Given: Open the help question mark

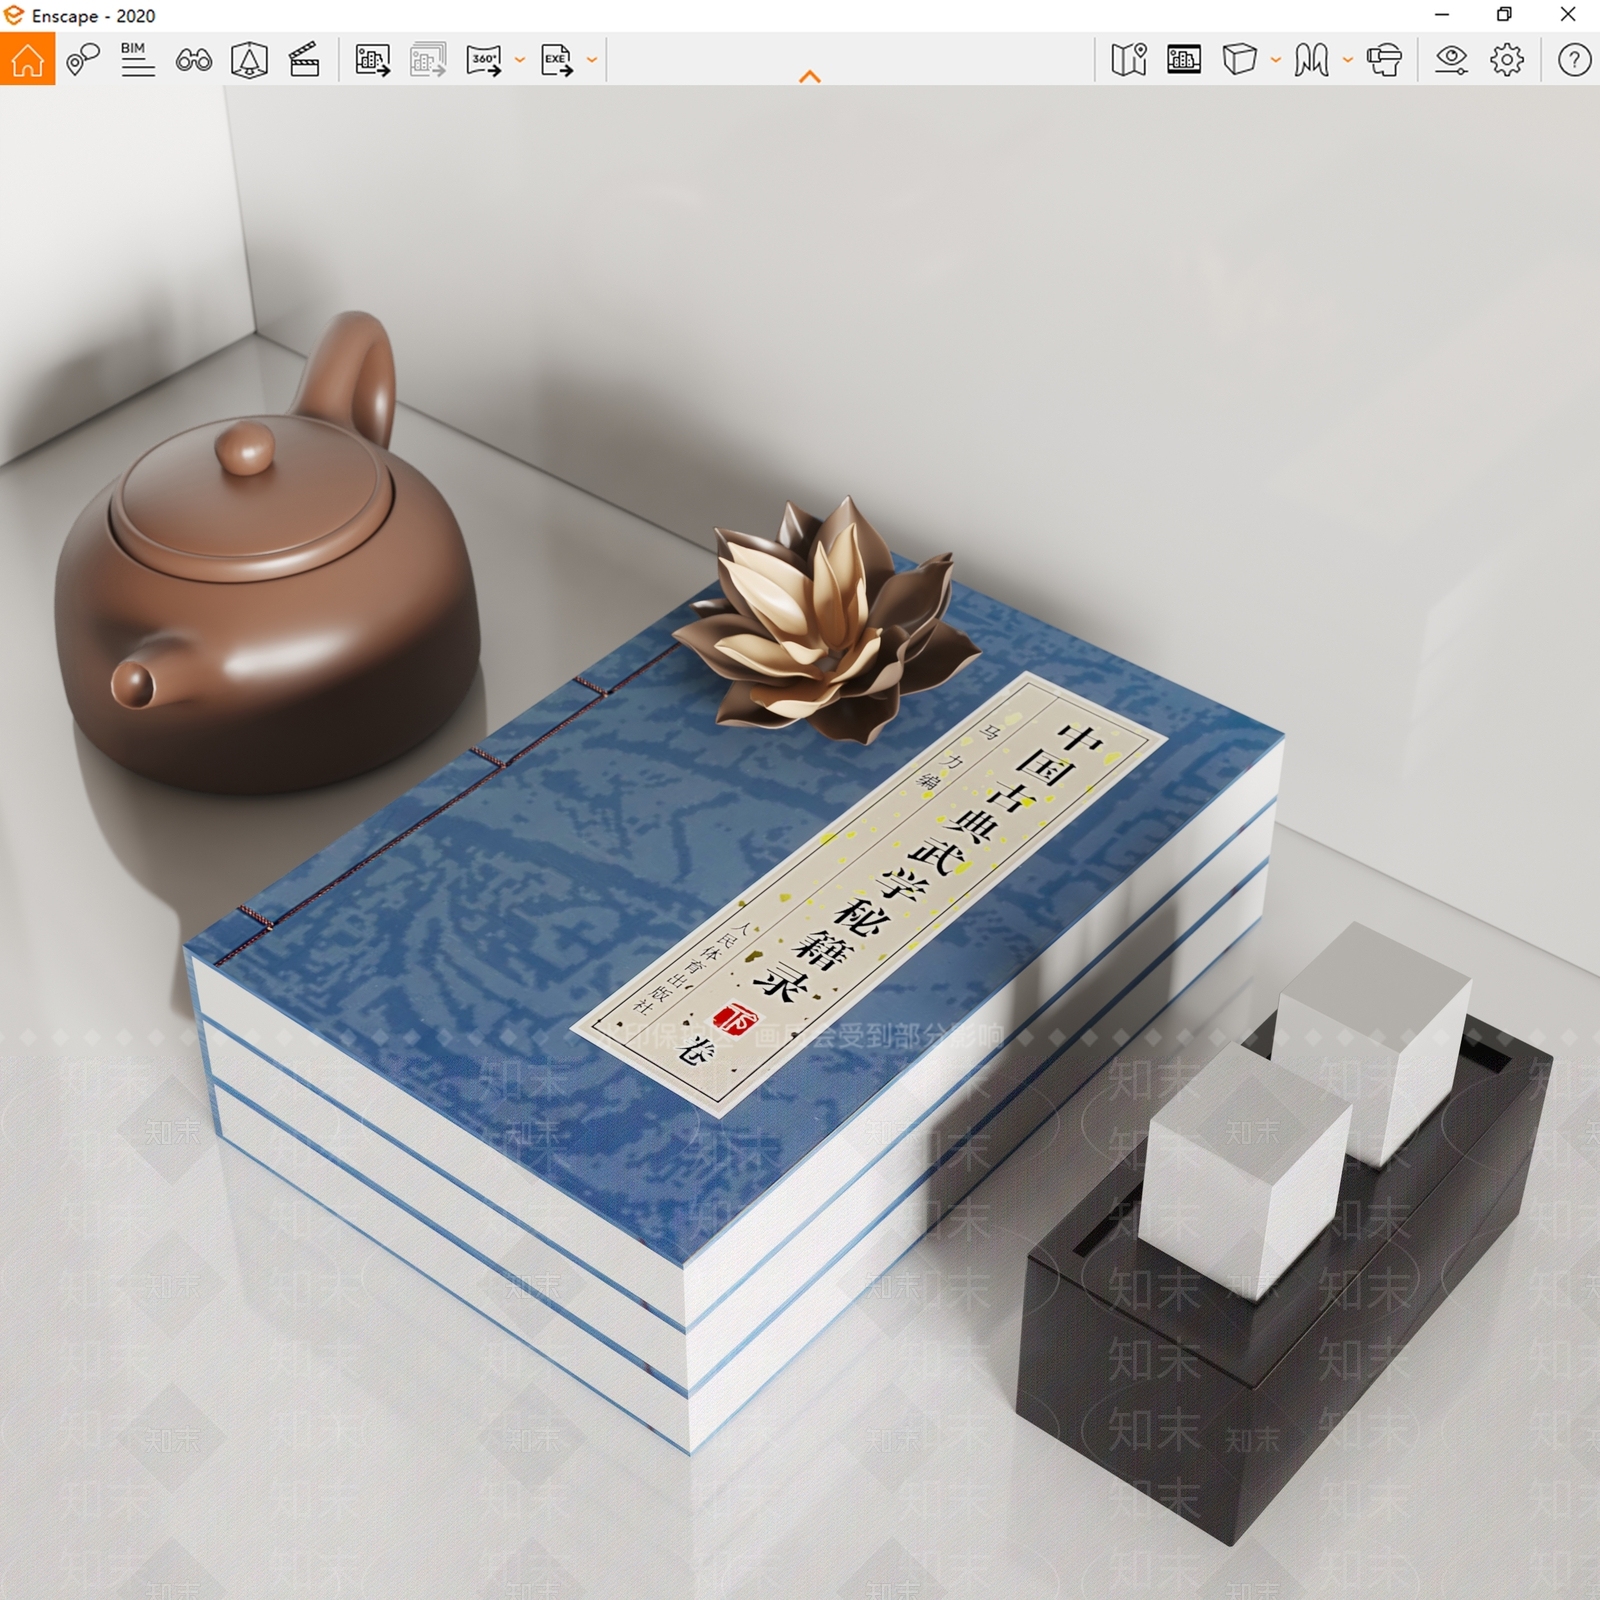Looking at the screenshot, I should coord(1574,60).
